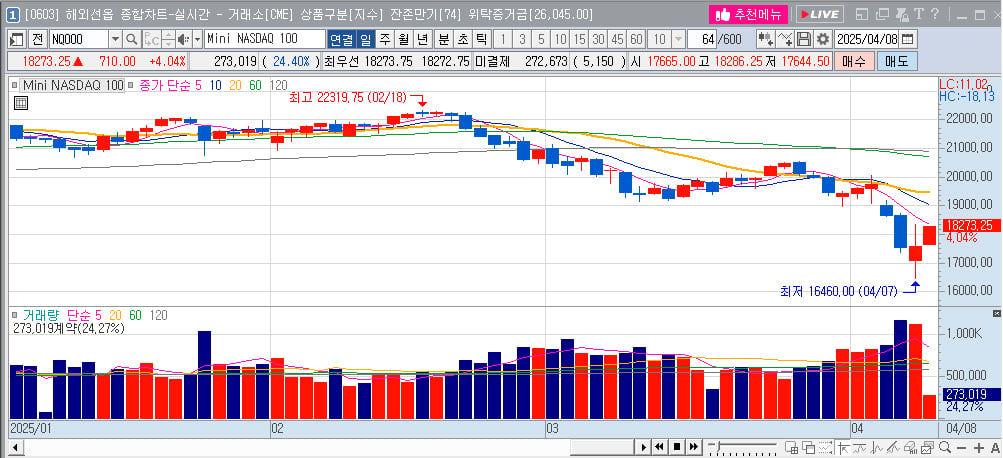This screenshot has height=458, width=1003.
Task: Click the data grid icon on chart
Action: pyautogui.click(x=20, y=102)
